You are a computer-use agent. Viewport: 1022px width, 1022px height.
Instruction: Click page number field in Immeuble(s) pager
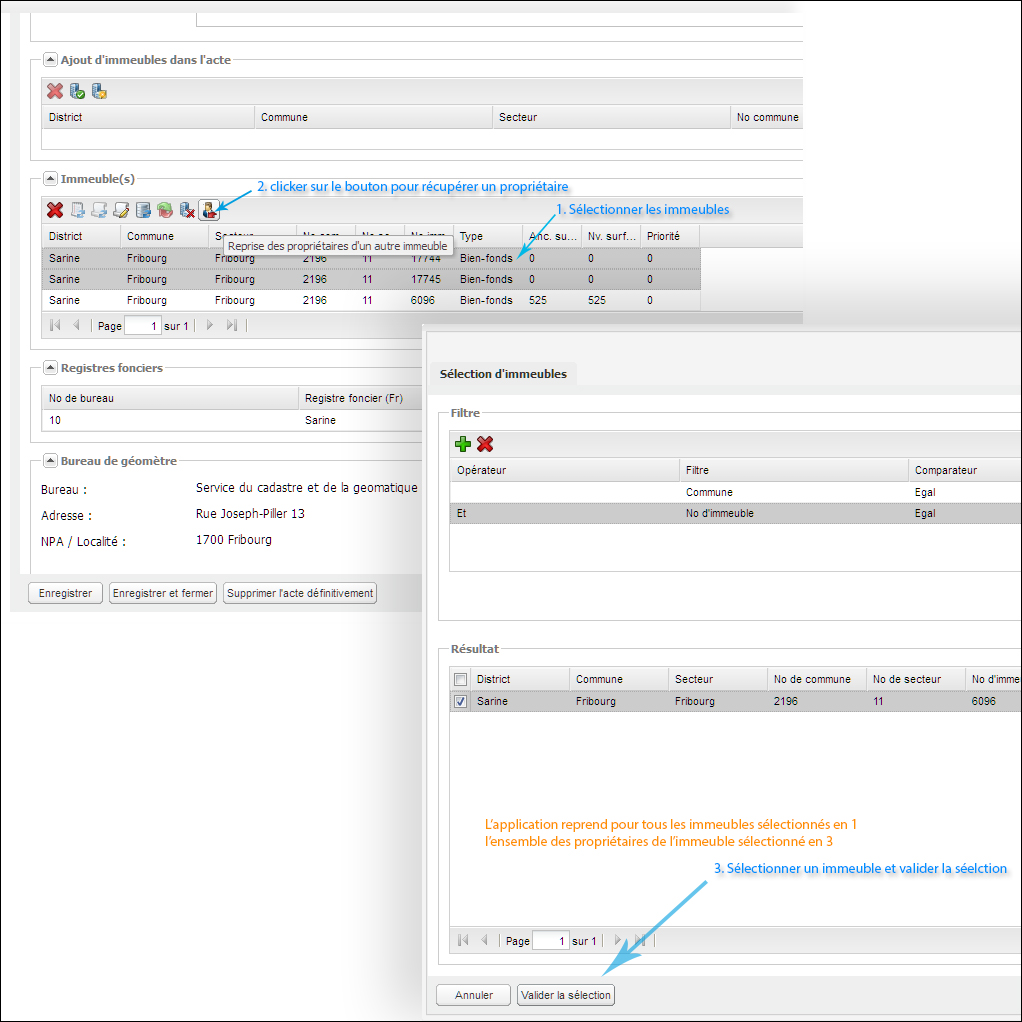142,326
